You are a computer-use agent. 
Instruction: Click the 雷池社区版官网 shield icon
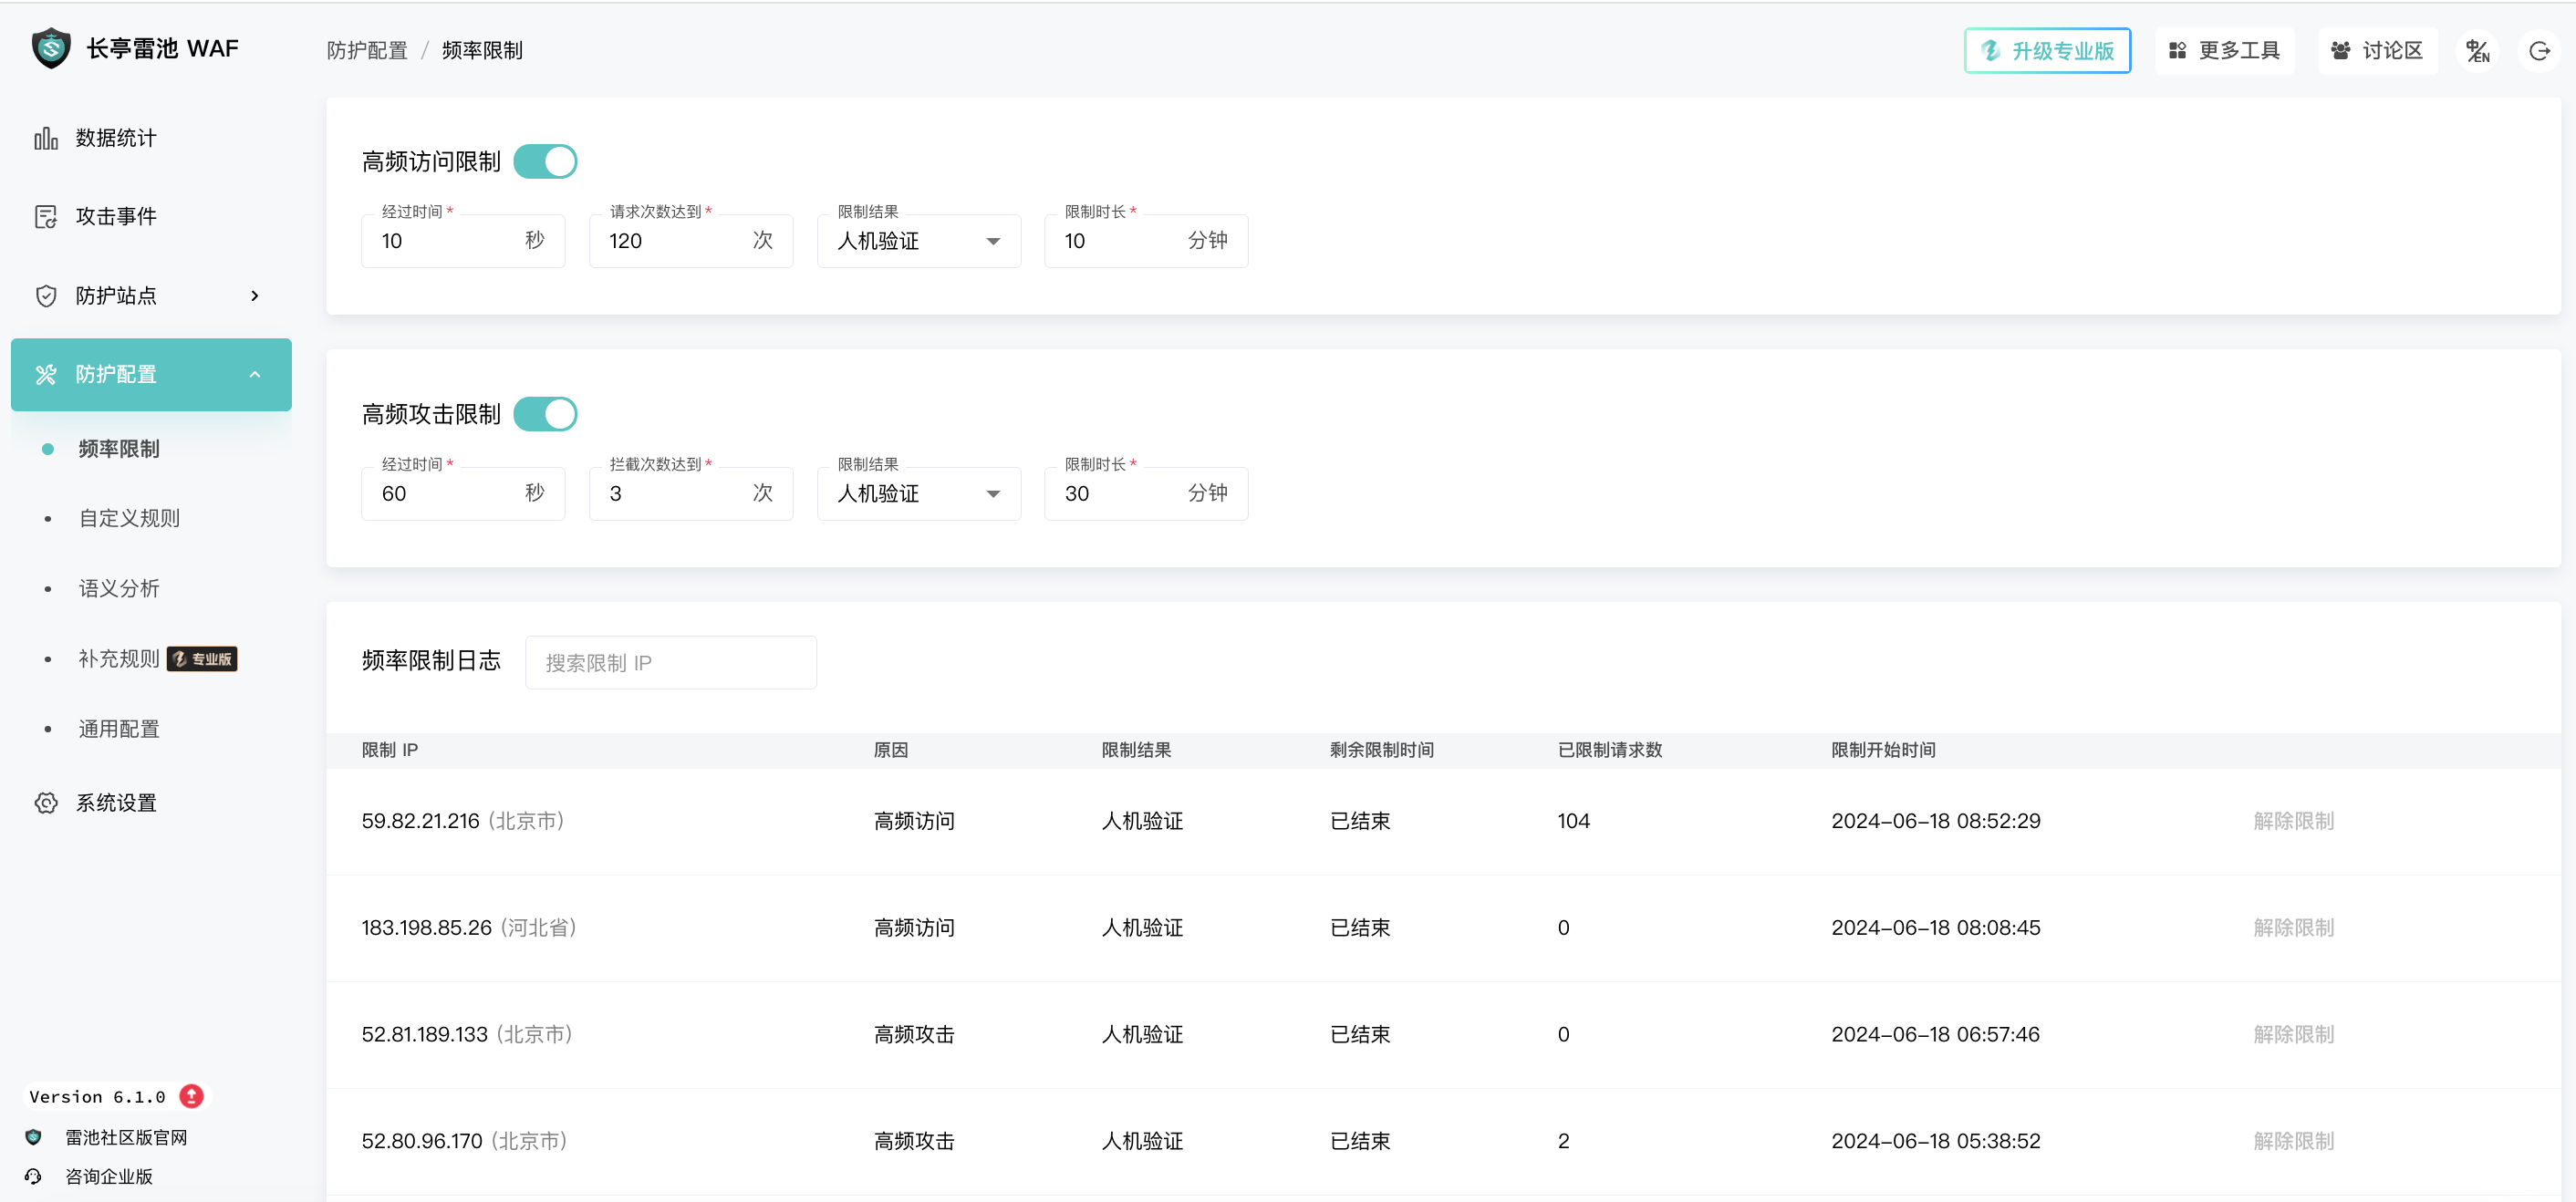click(33, 1137)
